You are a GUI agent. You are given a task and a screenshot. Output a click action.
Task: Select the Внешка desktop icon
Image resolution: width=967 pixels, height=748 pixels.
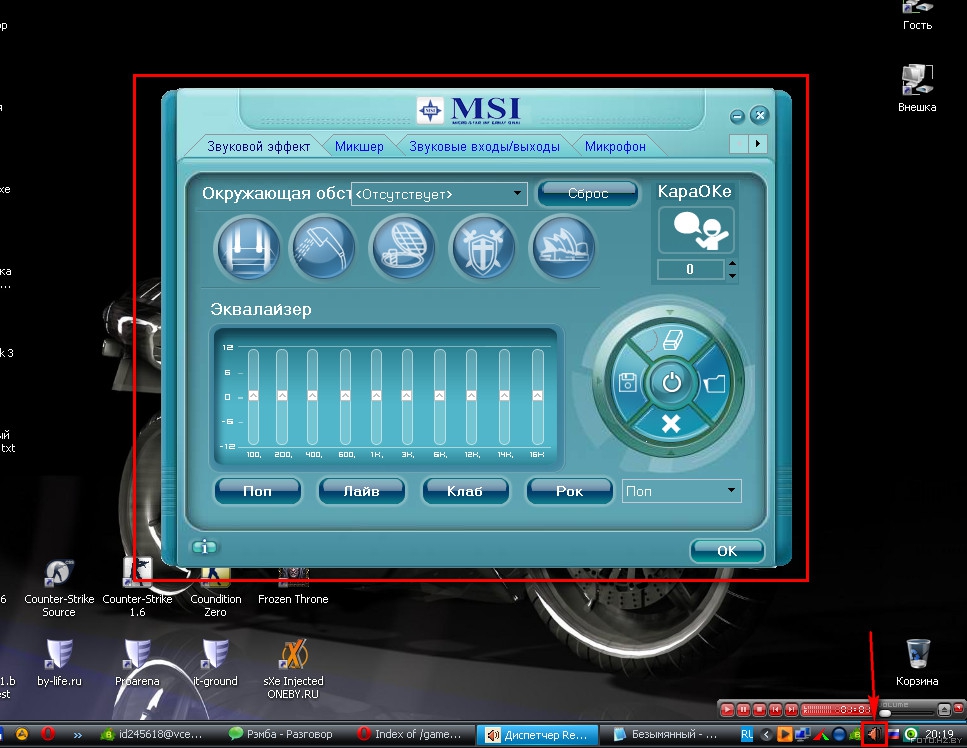[917, 88]
